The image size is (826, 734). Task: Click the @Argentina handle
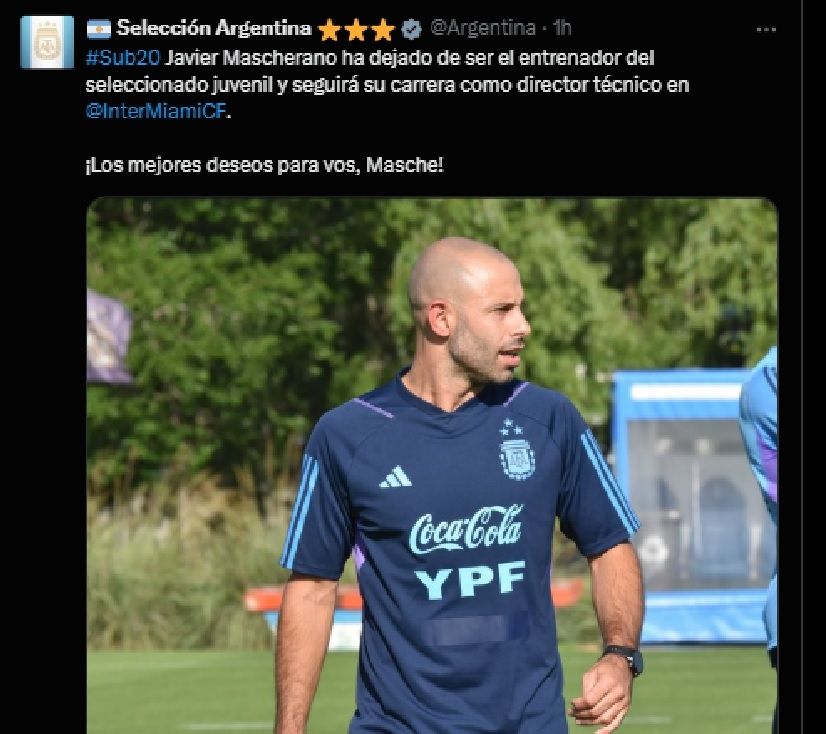[483, 27]
